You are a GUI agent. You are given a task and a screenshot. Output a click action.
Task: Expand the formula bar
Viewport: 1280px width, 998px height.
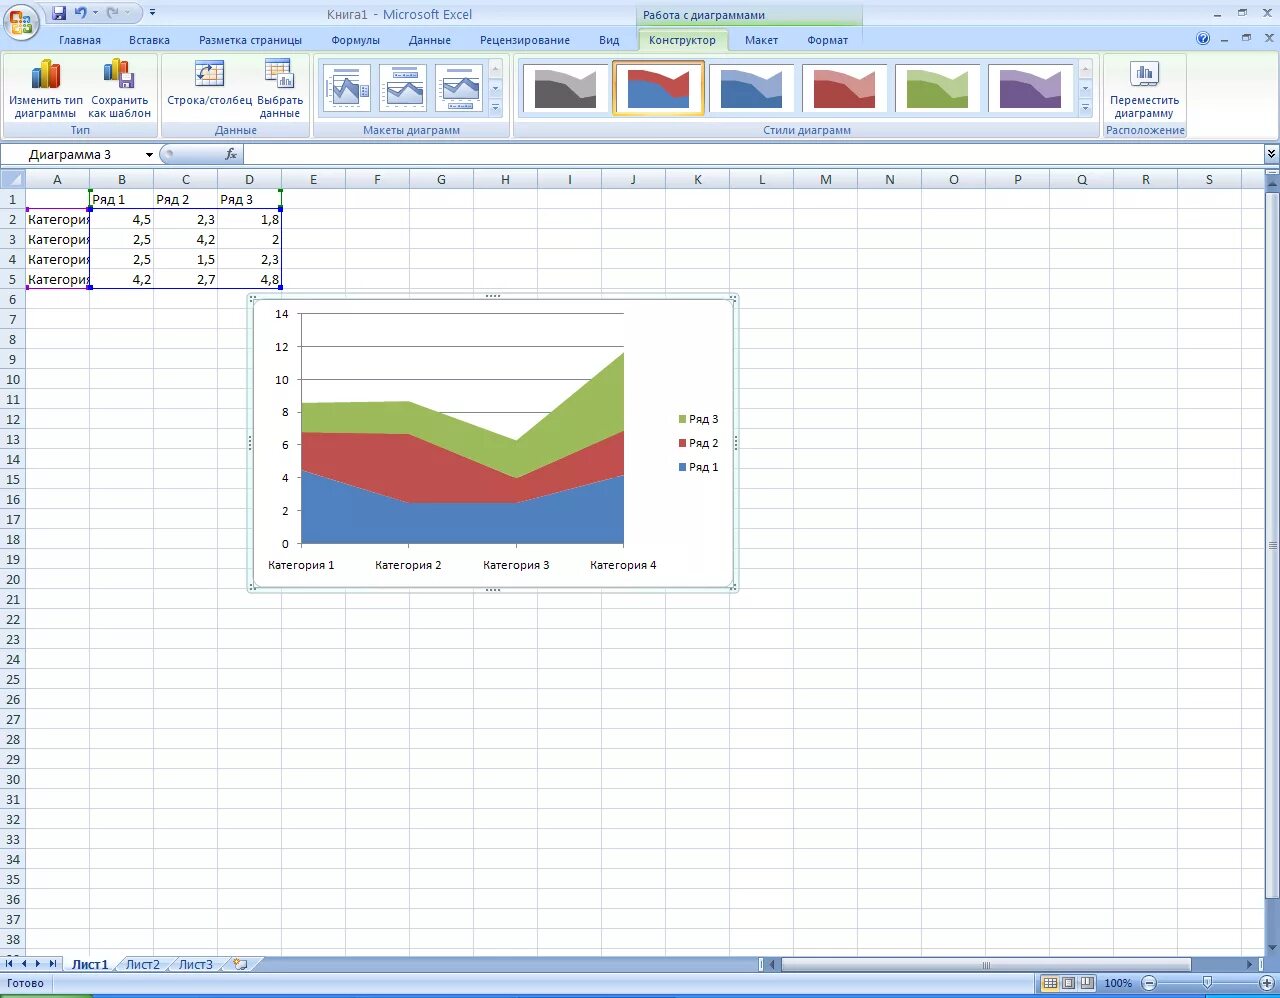click(1271, 154)
